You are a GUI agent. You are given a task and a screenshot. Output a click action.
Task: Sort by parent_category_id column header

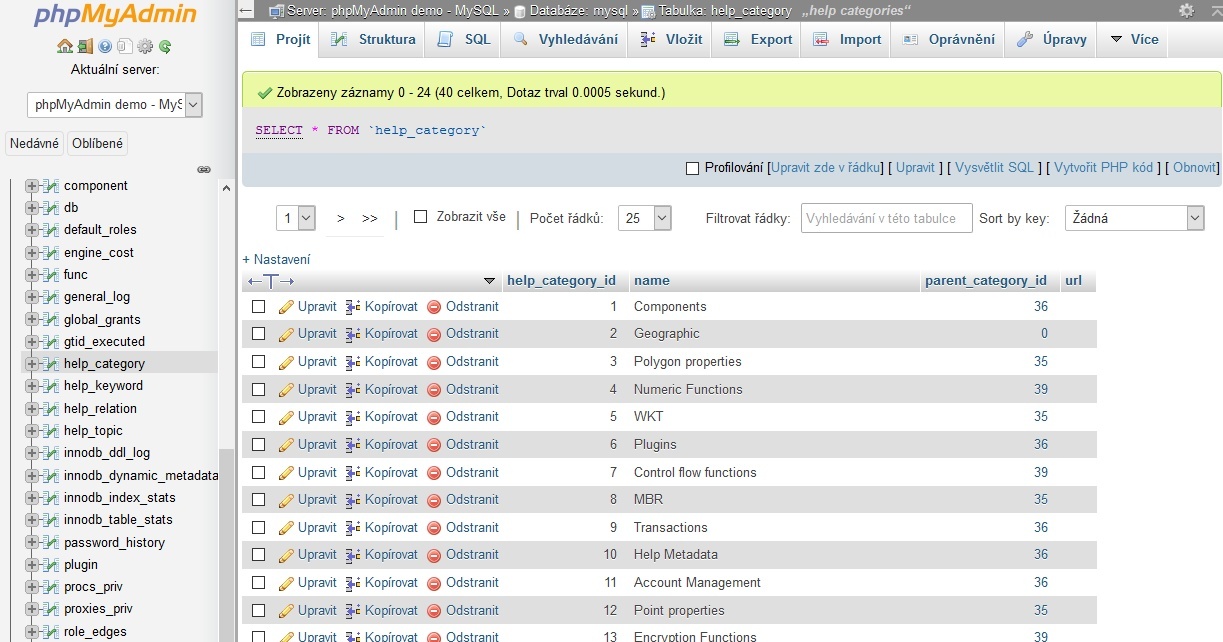(986, 281)
